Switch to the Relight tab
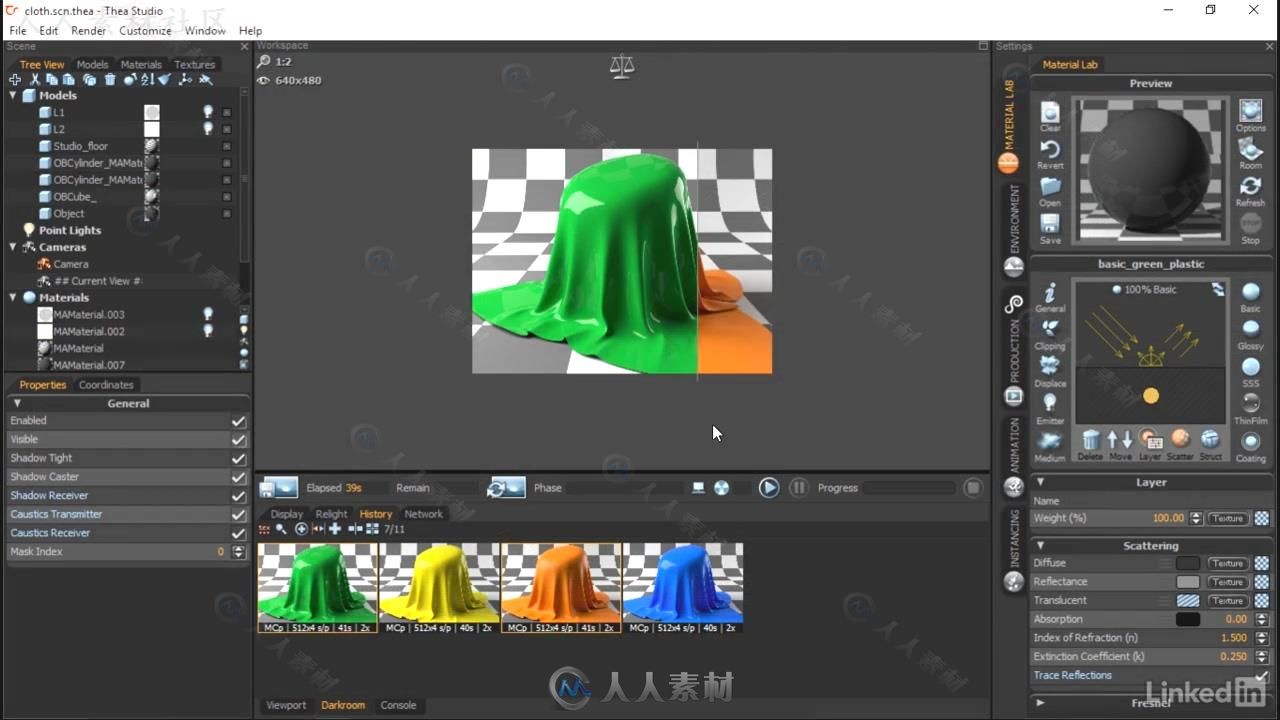The height and width of the screenshot is (720, 1280). tap(331, 514)
